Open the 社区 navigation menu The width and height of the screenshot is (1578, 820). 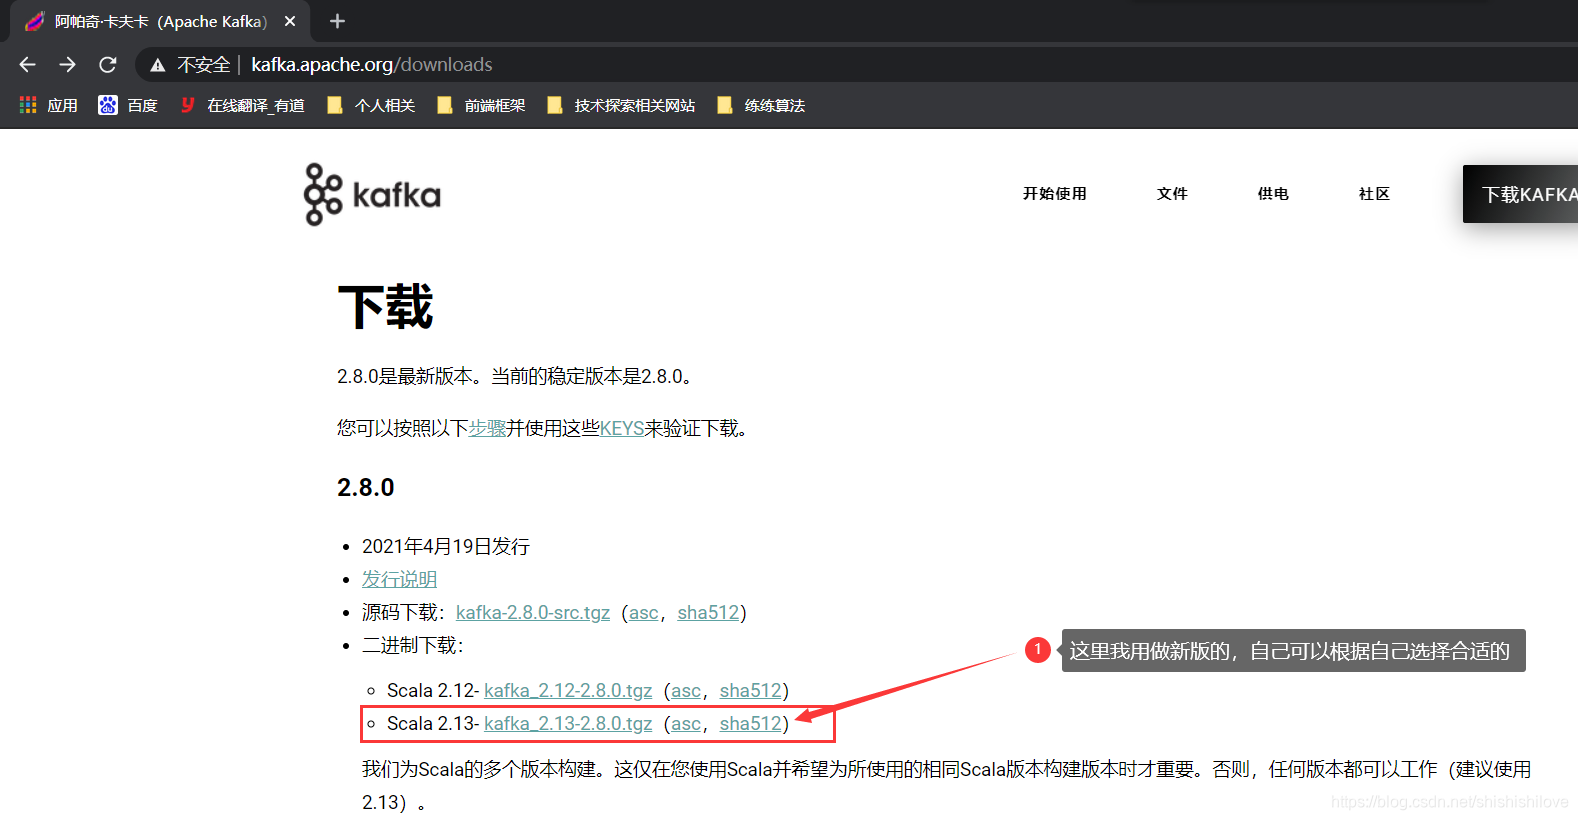(x=1374, y=194)
